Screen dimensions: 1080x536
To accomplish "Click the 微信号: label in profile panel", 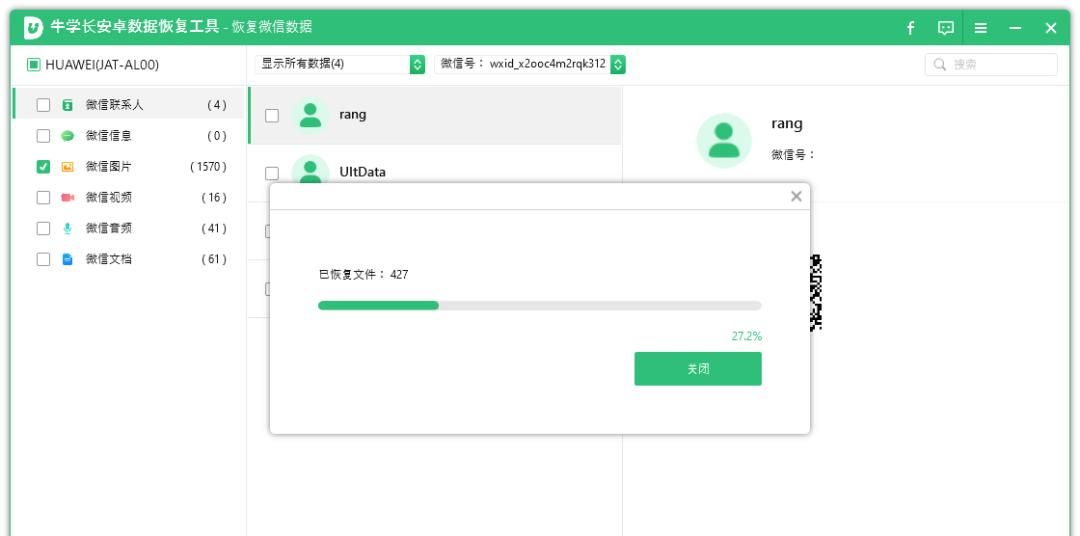I will coord(793,154).
